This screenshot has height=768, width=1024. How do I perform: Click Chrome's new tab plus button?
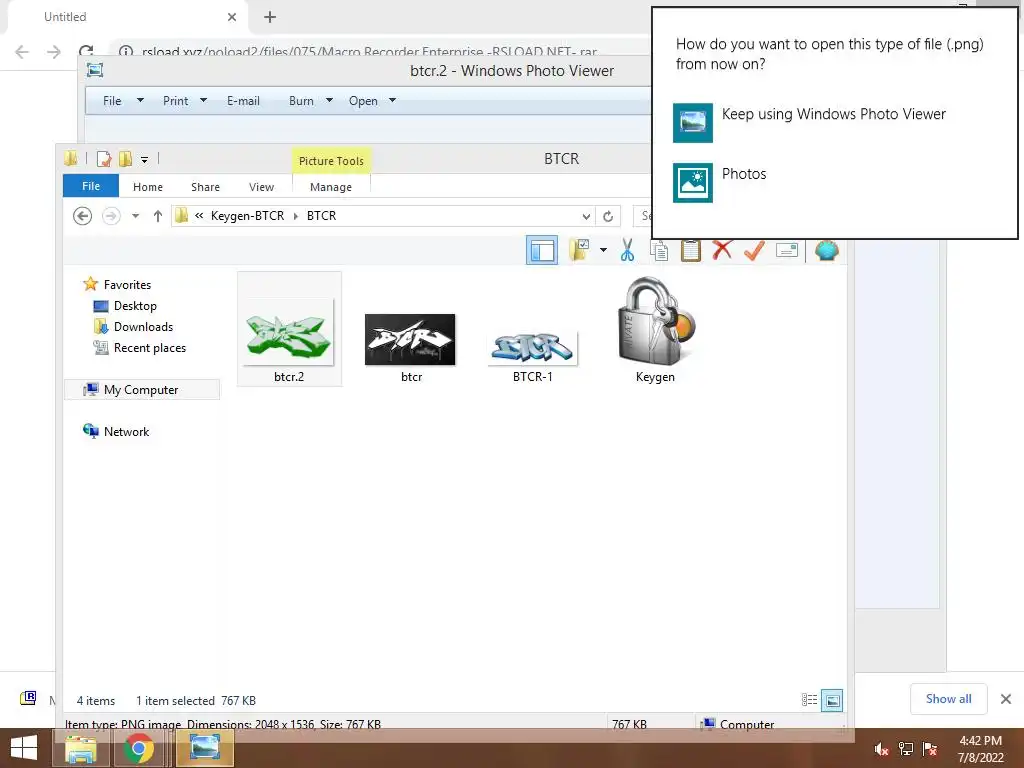tap(270, 17)
